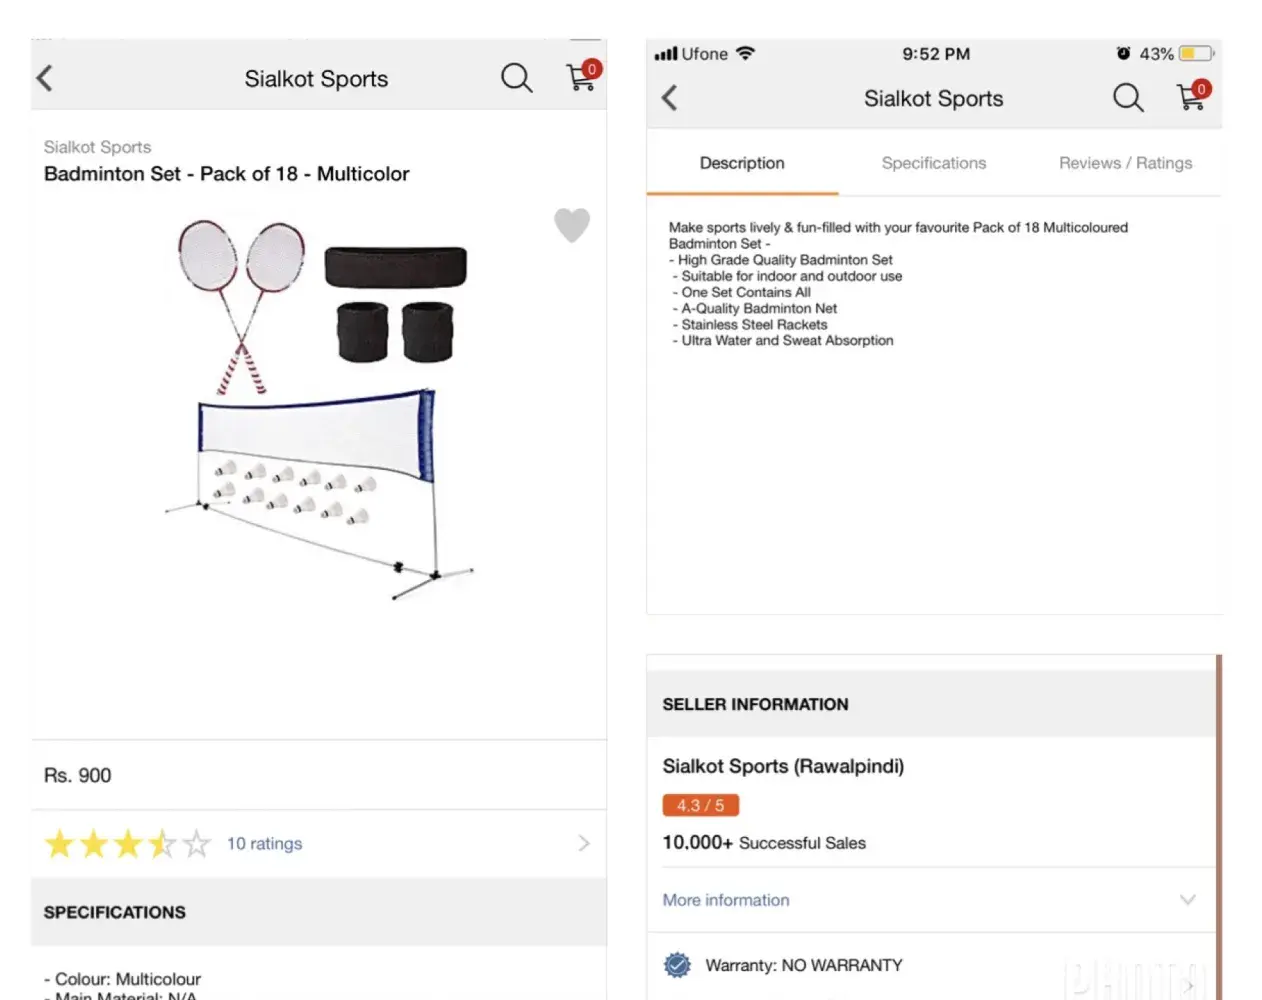Open ratings details with the right chevron

584,844
